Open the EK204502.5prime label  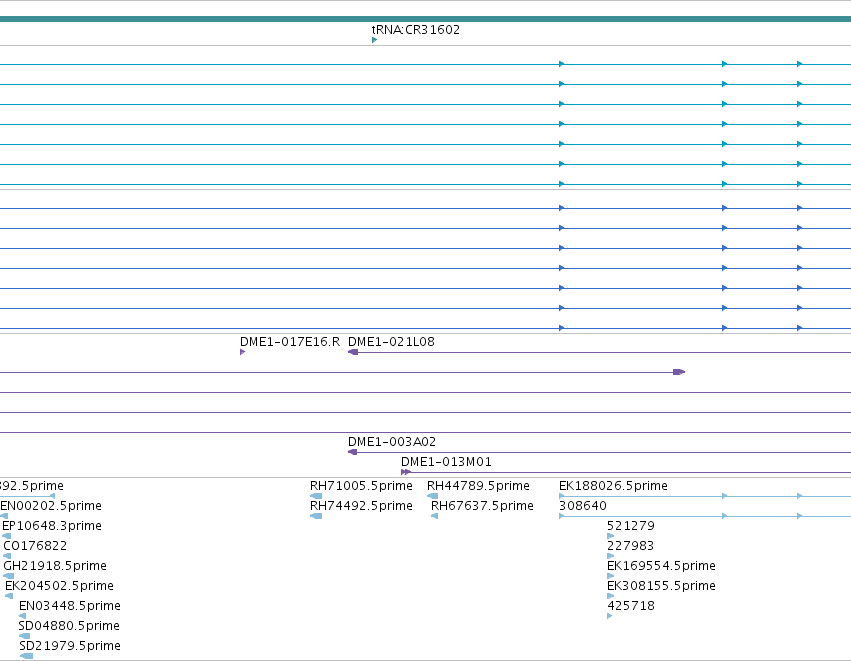(59, 586)
